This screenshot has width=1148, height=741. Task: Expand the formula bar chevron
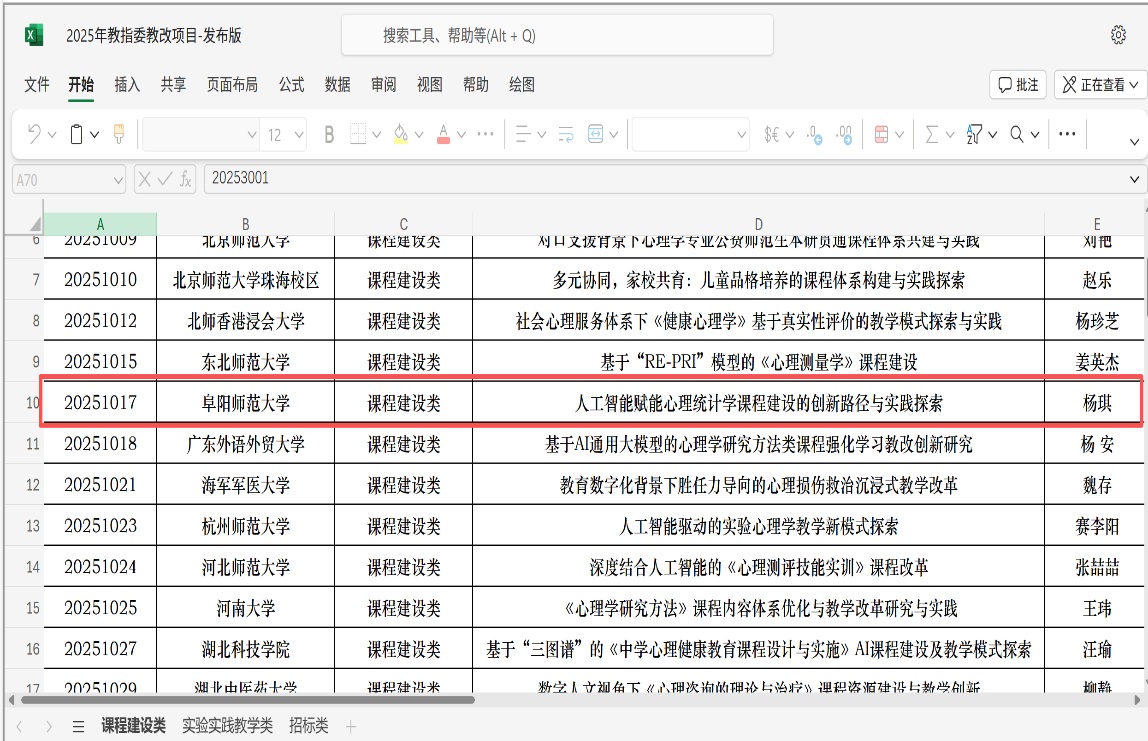pos(1134,179)
